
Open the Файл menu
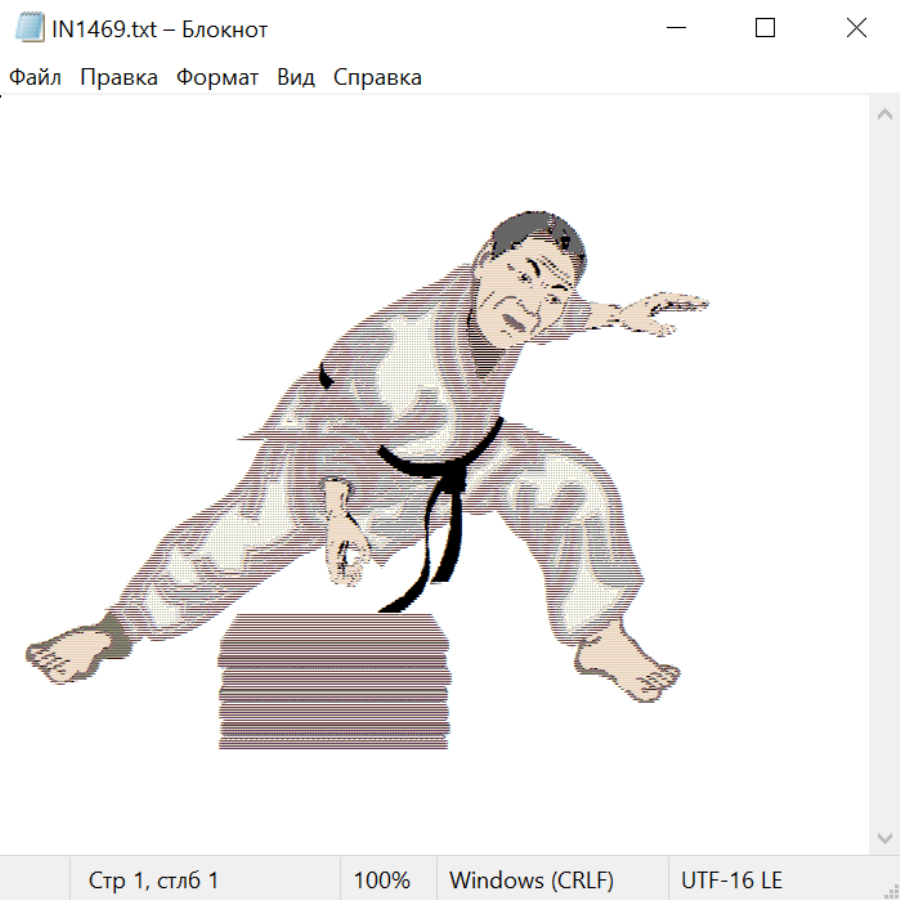click(x=35, y=78)
